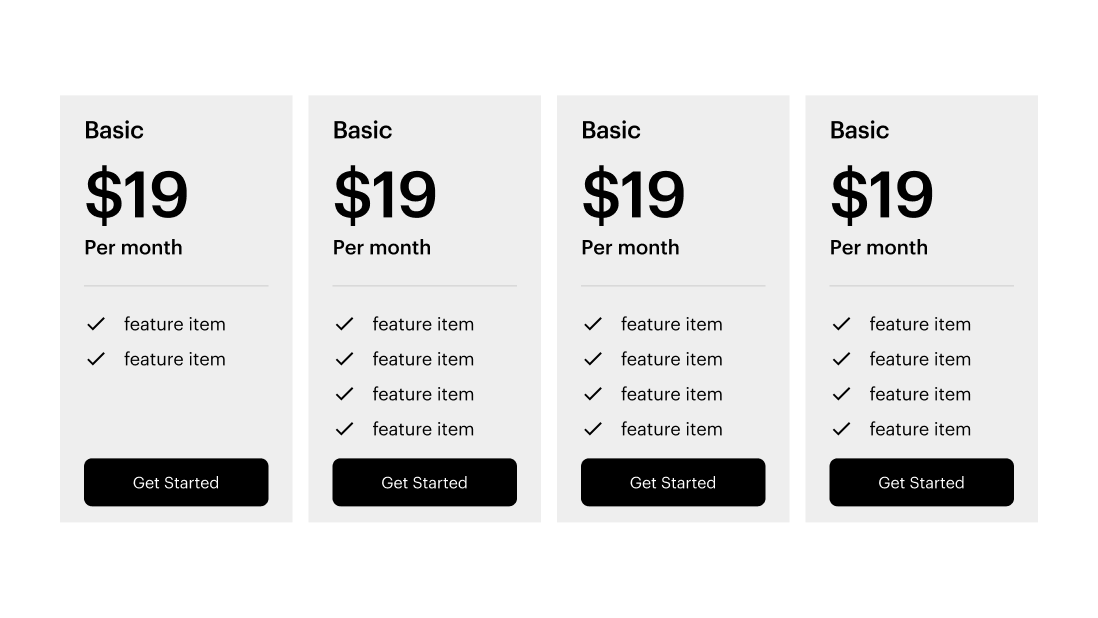Click the second feature item text in the first card
Screen dimensions: 1098x618
point(175,359)
